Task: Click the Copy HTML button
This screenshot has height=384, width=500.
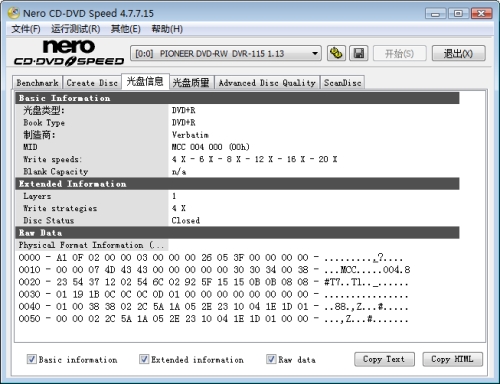Action: click(452, 359)
